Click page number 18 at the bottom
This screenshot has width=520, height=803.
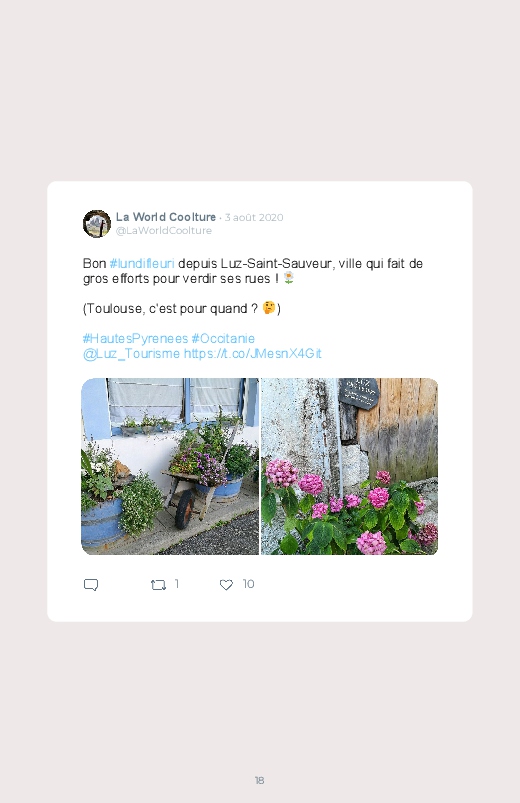260,780
